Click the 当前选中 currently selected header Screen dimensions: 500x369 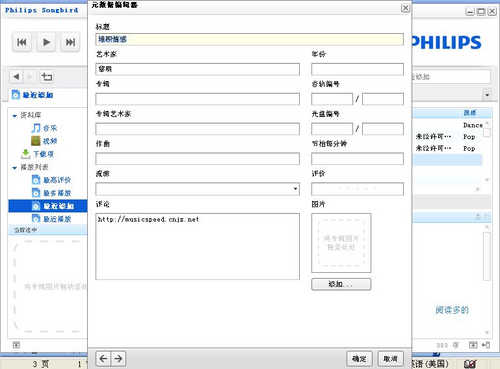click(26, 230)
